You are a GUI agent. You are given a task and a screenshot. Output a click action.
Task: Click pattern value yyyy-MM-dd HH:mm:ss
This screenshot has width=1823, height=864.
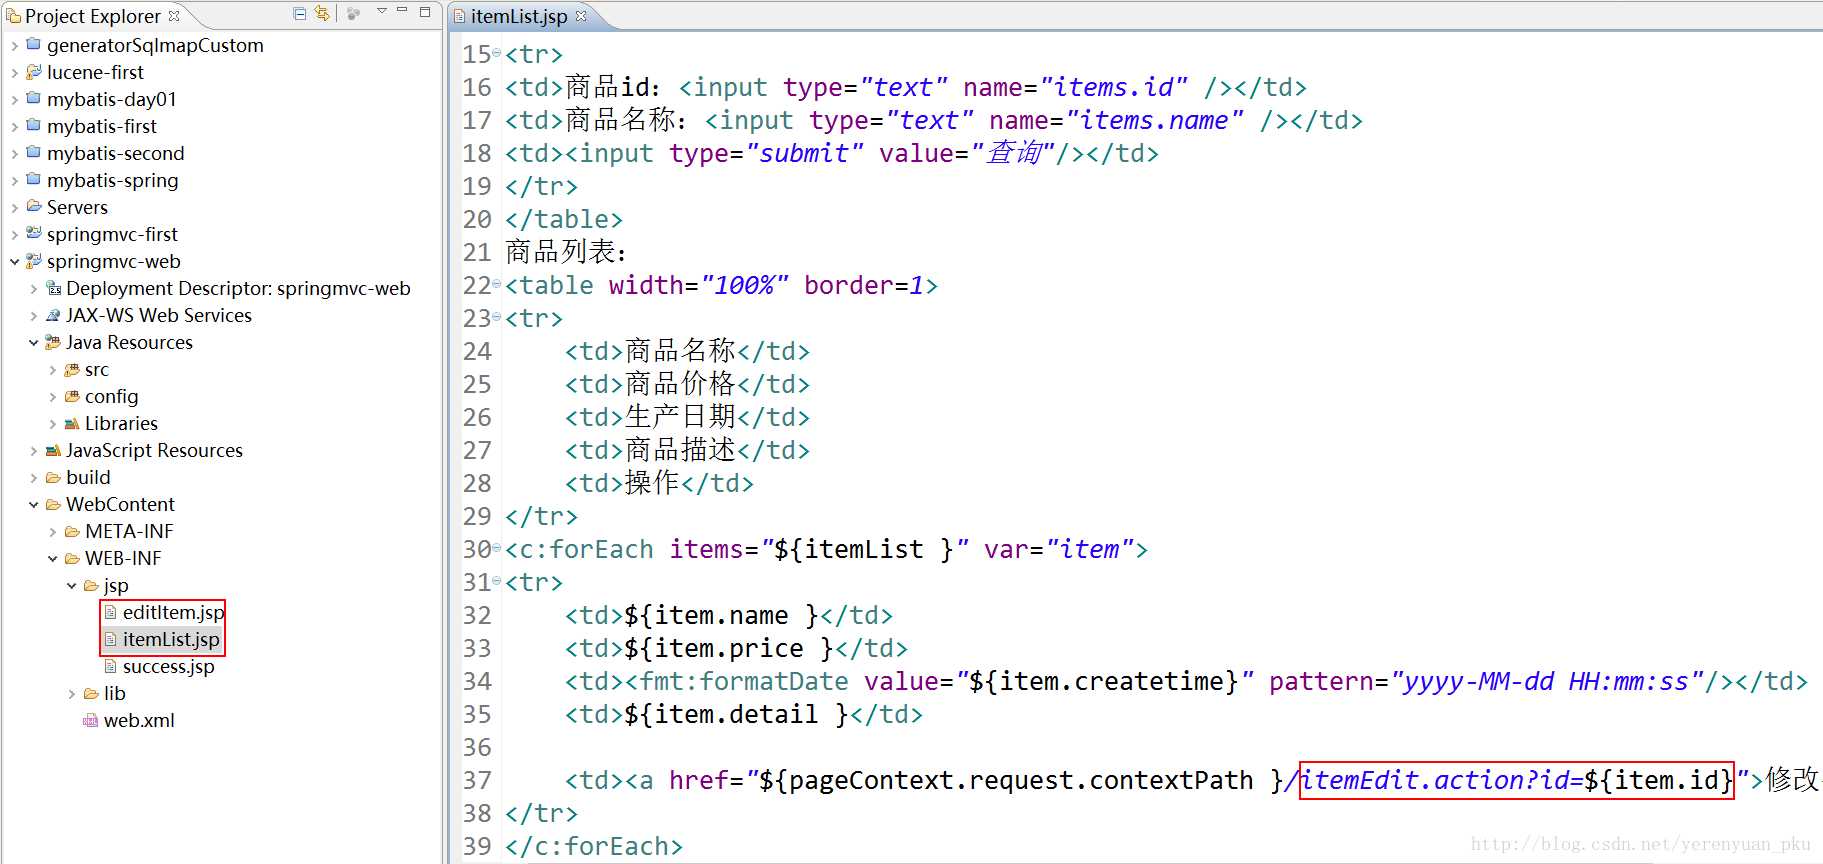[1546, 682]
